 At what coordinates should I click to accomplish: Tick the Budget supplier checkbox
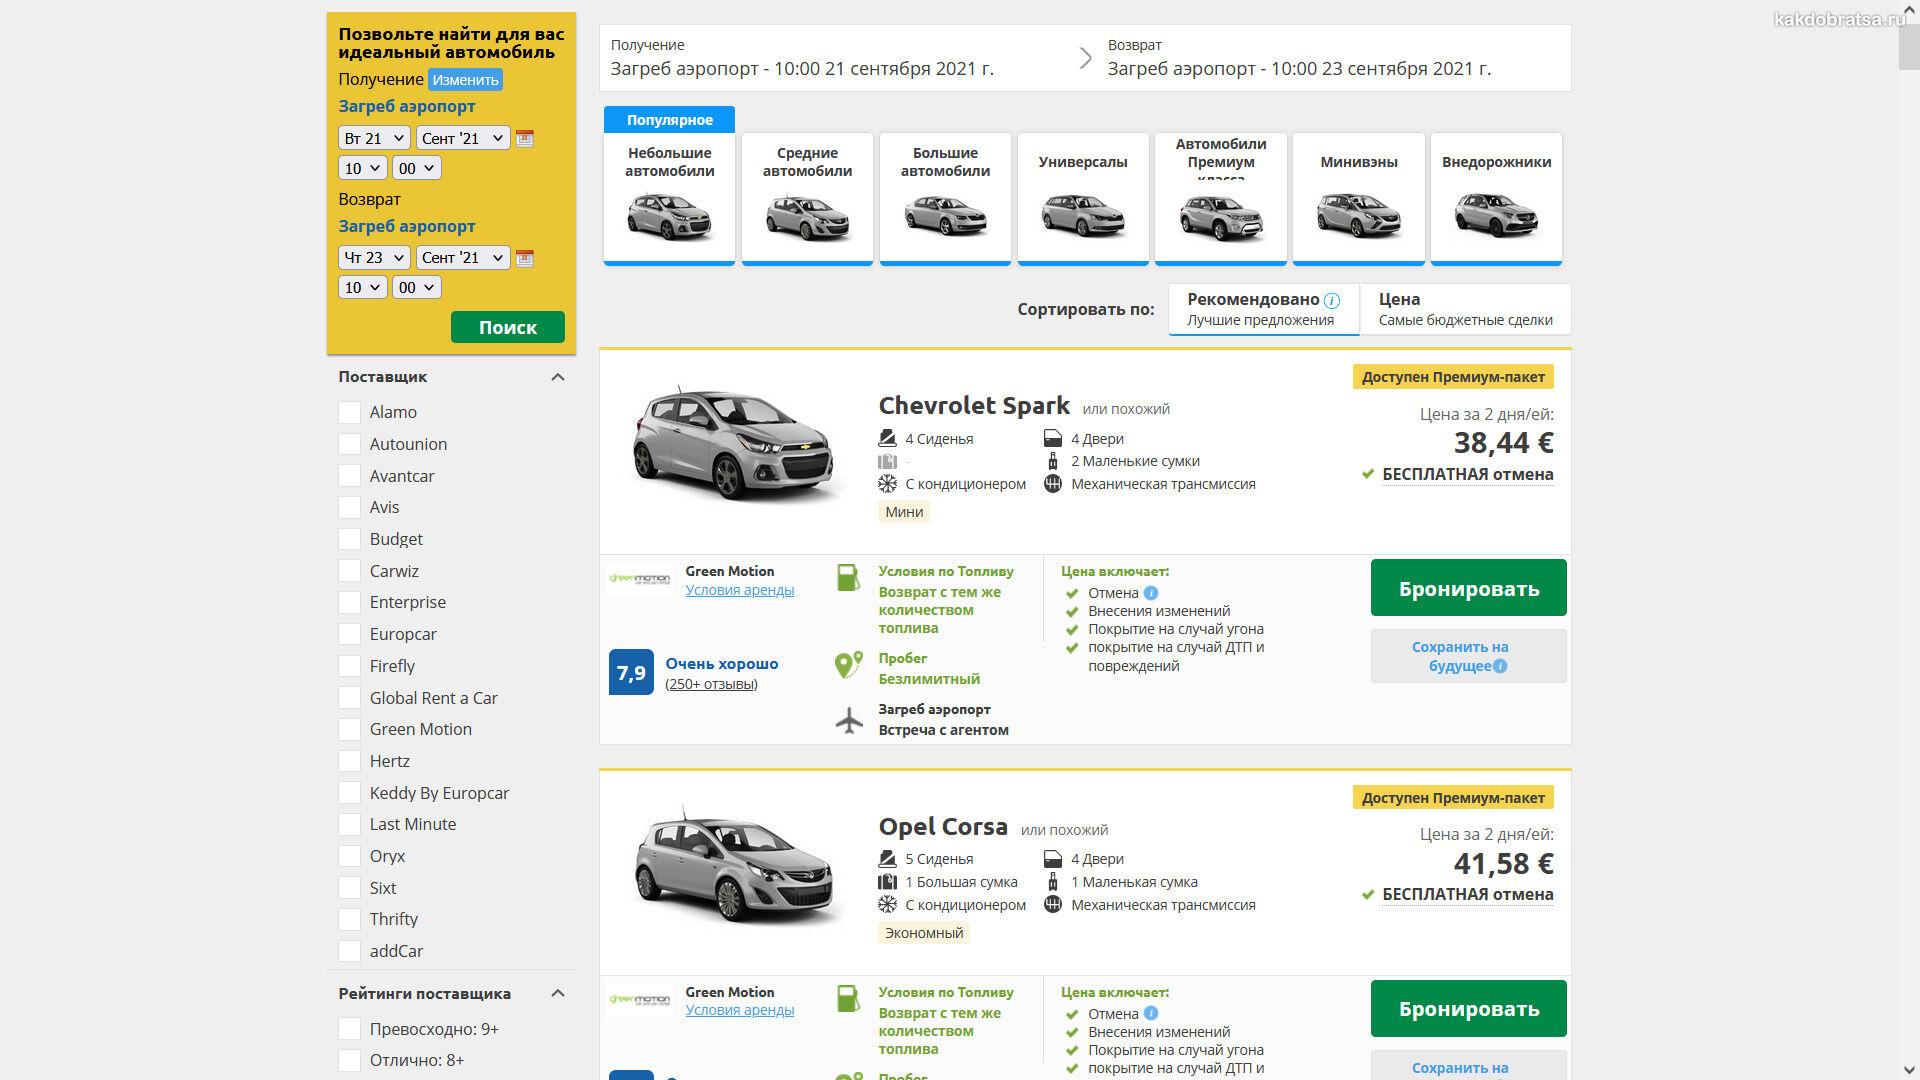349,539
